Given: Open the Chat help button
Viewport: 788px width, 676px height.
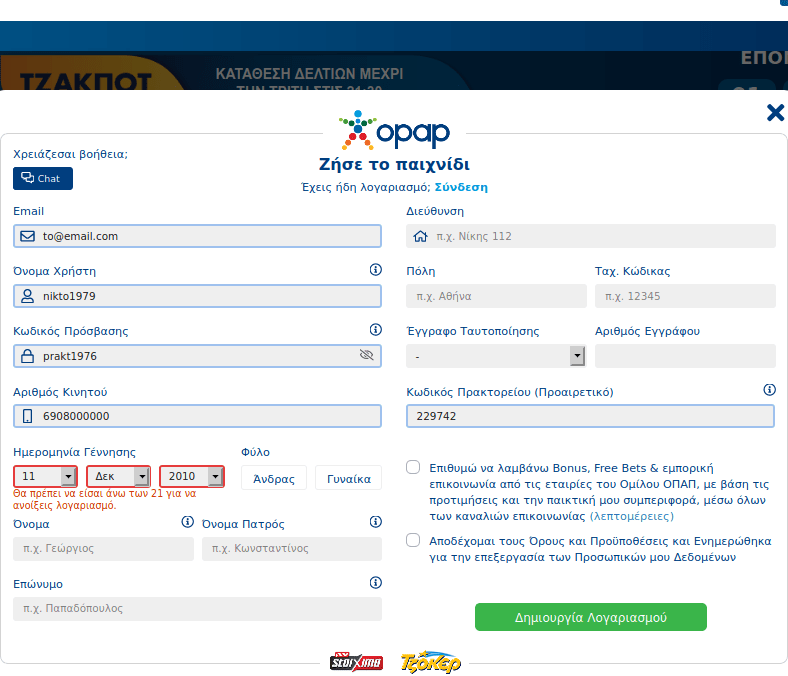Looking at the screenshot, I should click(x=43, y=178).
